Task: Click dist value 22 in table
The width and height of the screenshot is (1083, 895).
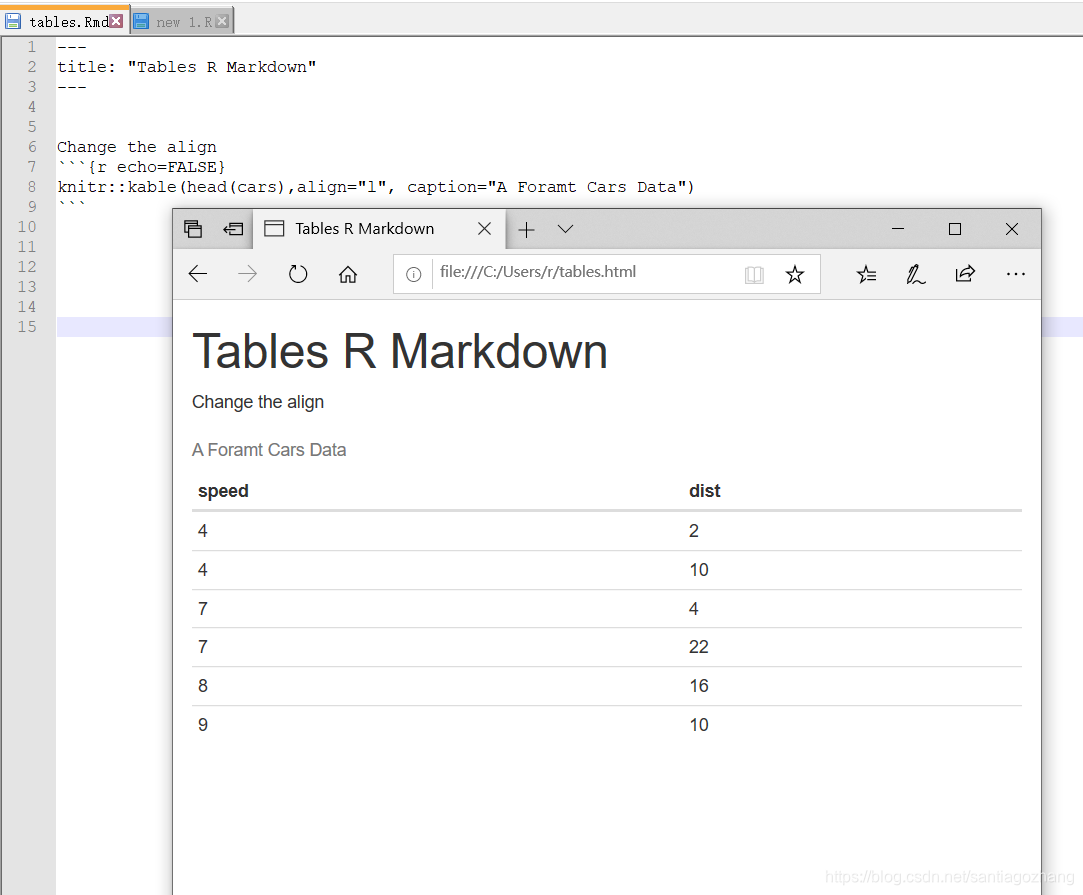Action: point(698,647)
